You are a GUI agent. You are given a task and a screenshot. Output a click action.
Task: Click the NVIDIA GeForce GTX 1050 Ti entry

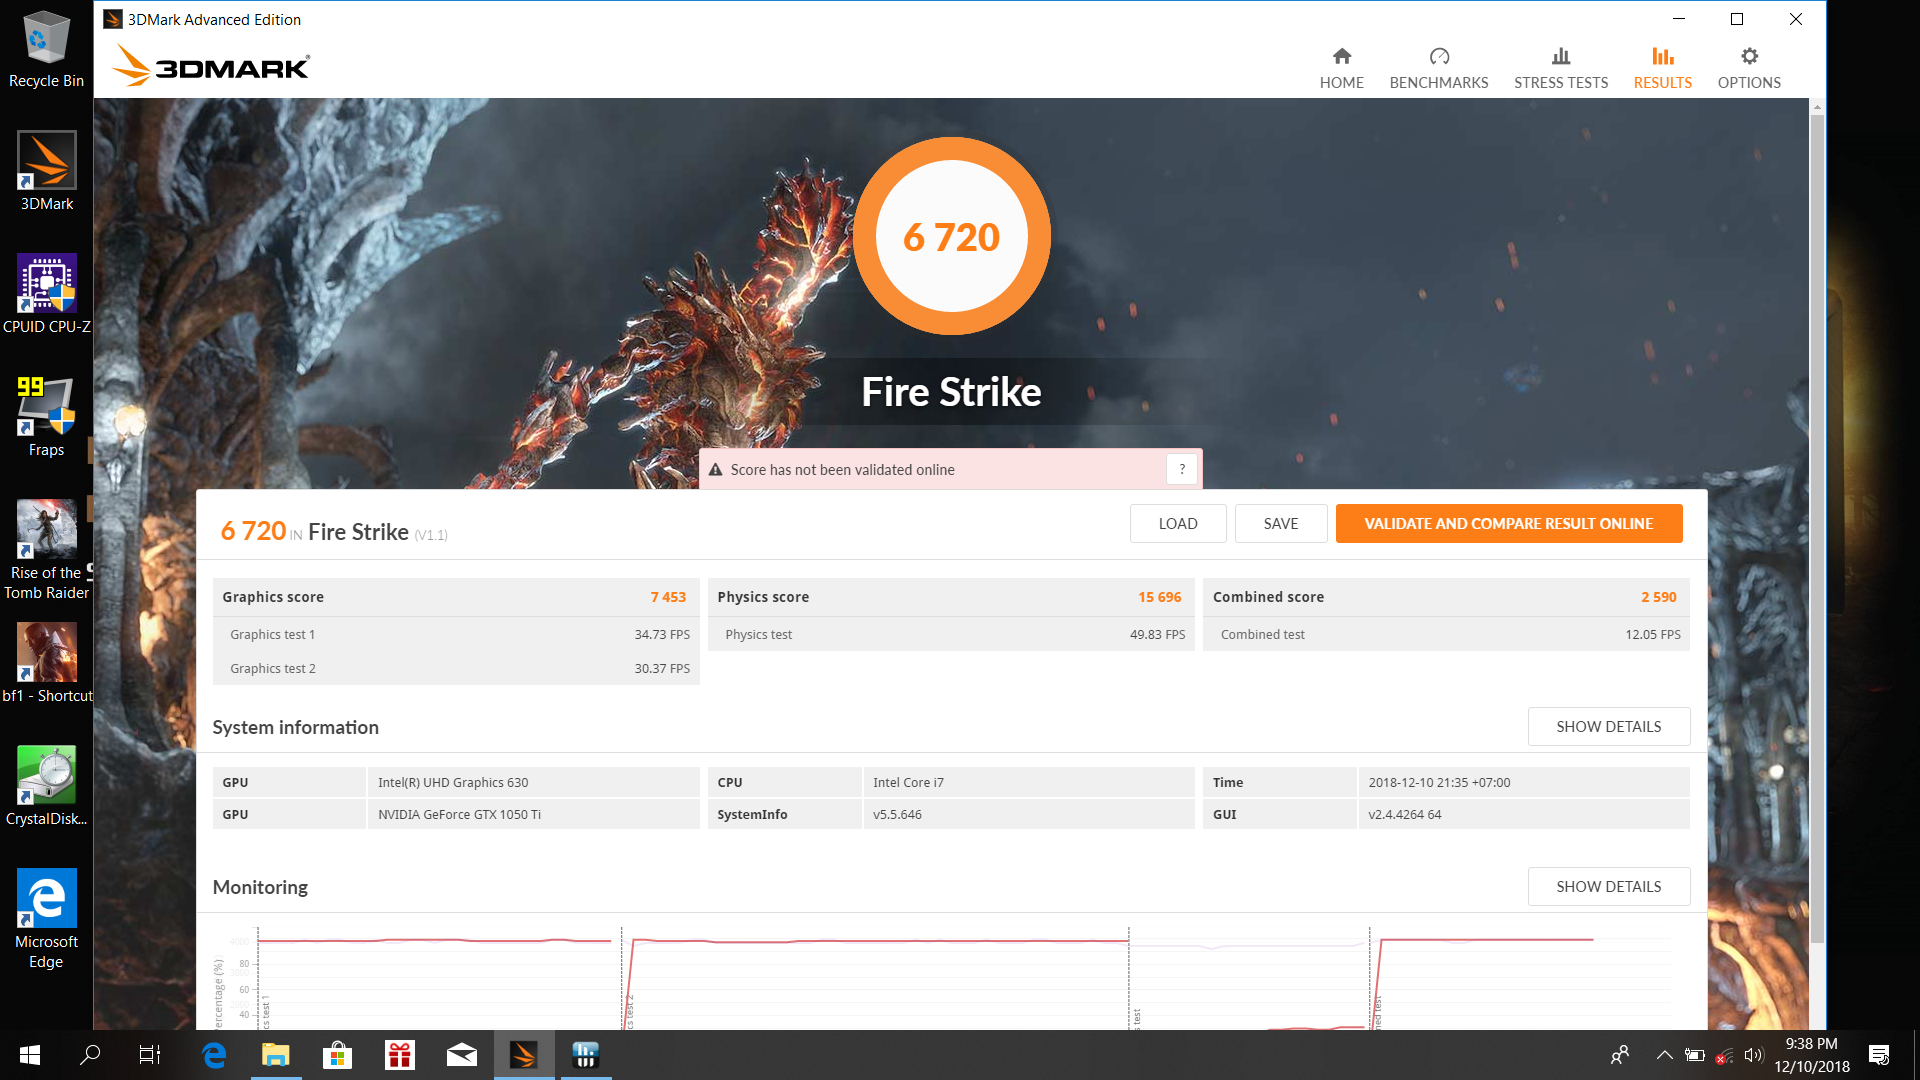pos(459,814)
